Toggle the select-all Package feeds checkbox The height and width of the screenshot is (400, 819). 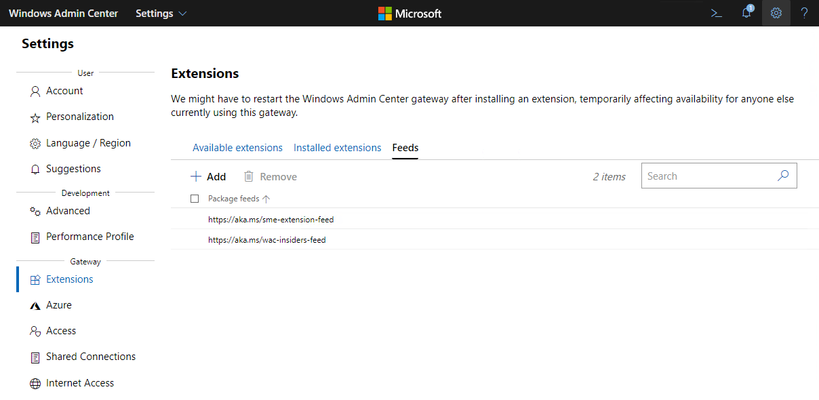point(195,198)
